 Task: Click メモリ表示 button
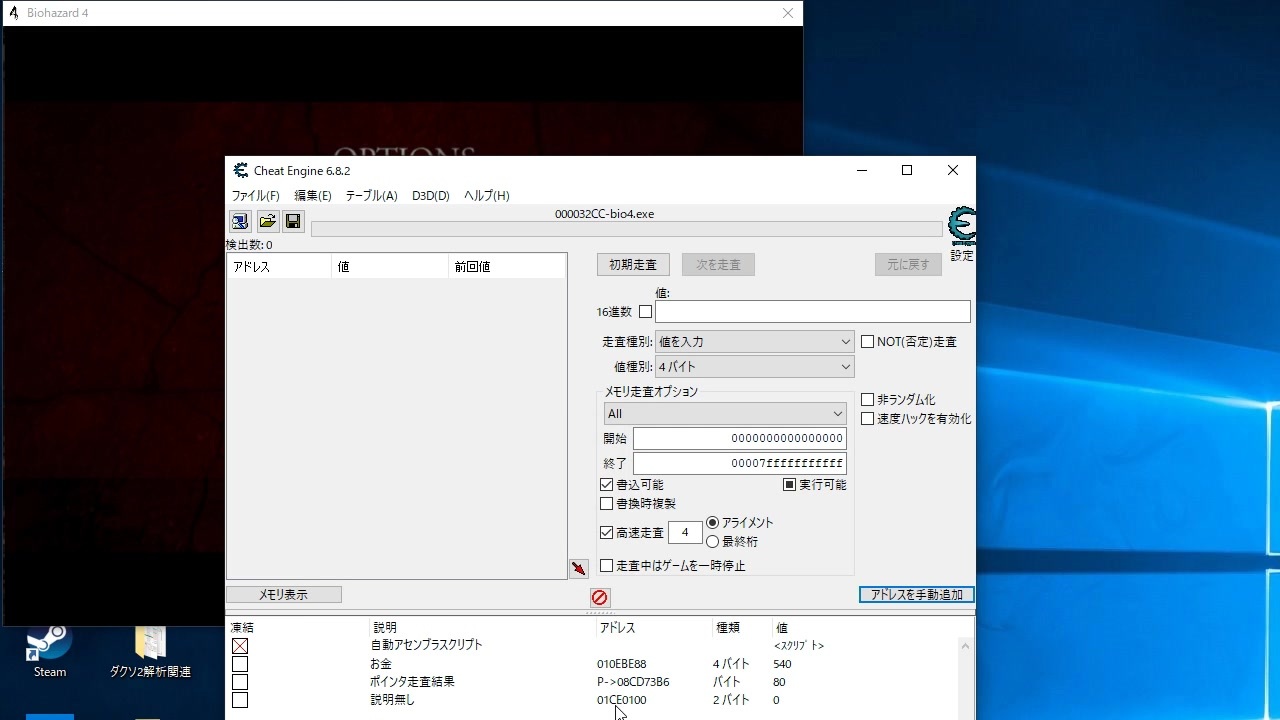pos(284,595)
